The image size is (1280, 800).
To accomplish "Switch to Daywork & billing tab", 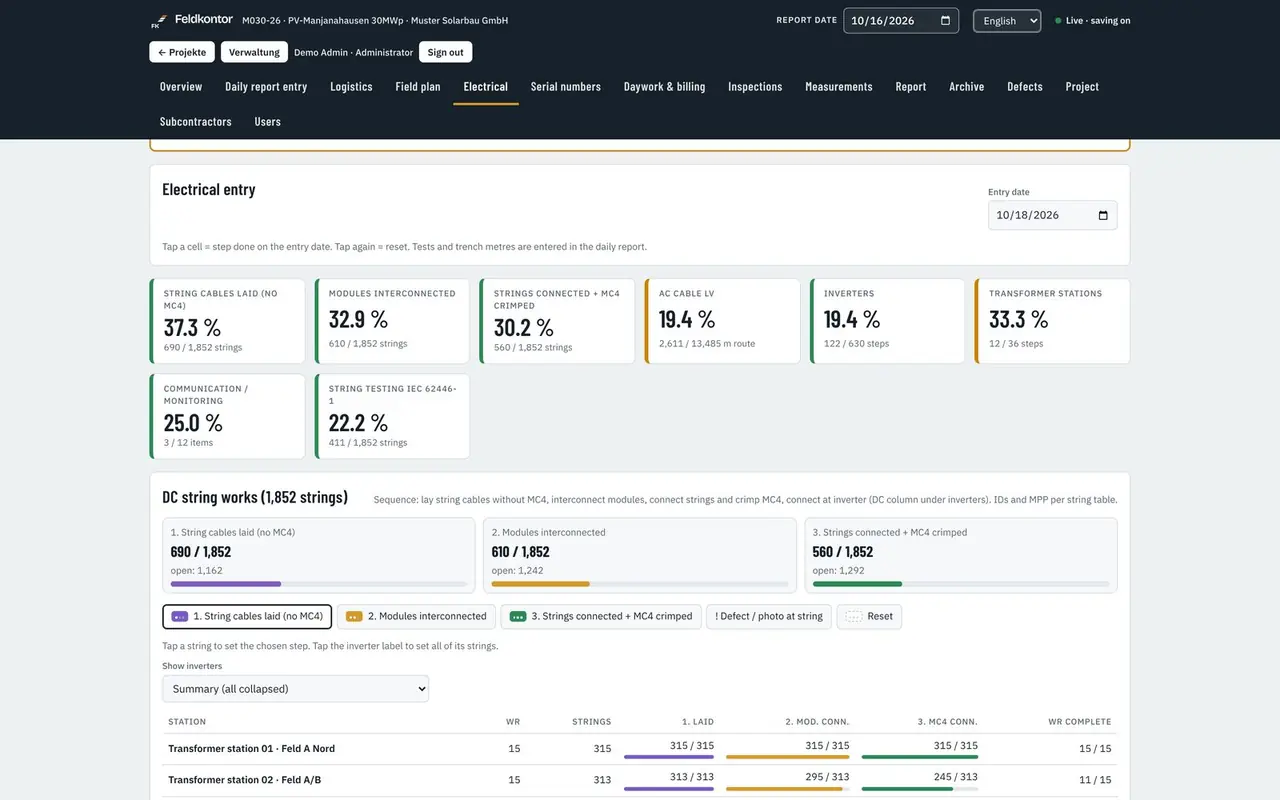I will 665,87.
